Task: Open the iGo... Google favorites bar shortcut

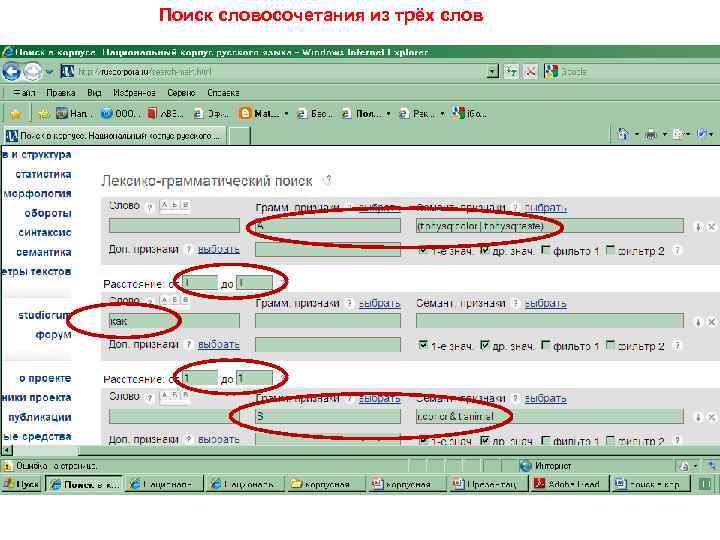Action: point(469,113)
